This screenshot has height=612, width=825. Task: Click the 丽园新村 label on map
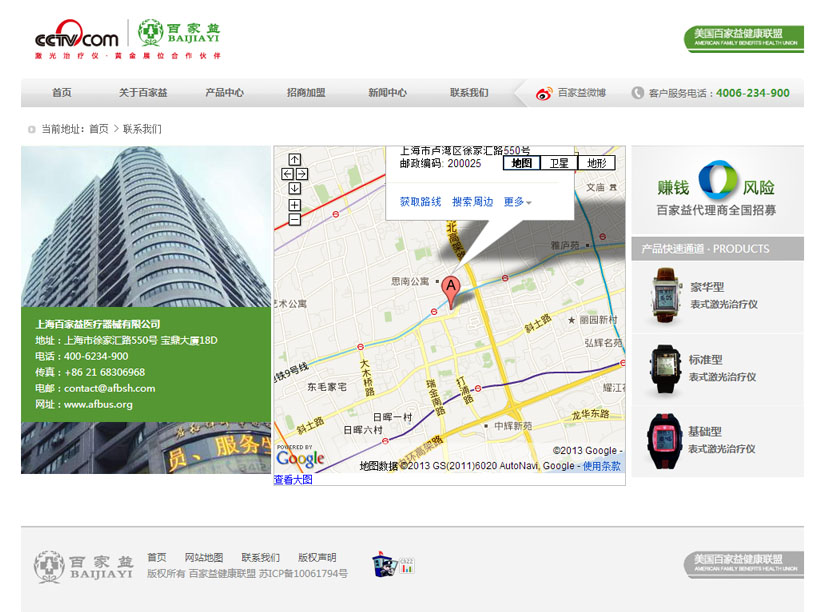[x=598, y=319]
